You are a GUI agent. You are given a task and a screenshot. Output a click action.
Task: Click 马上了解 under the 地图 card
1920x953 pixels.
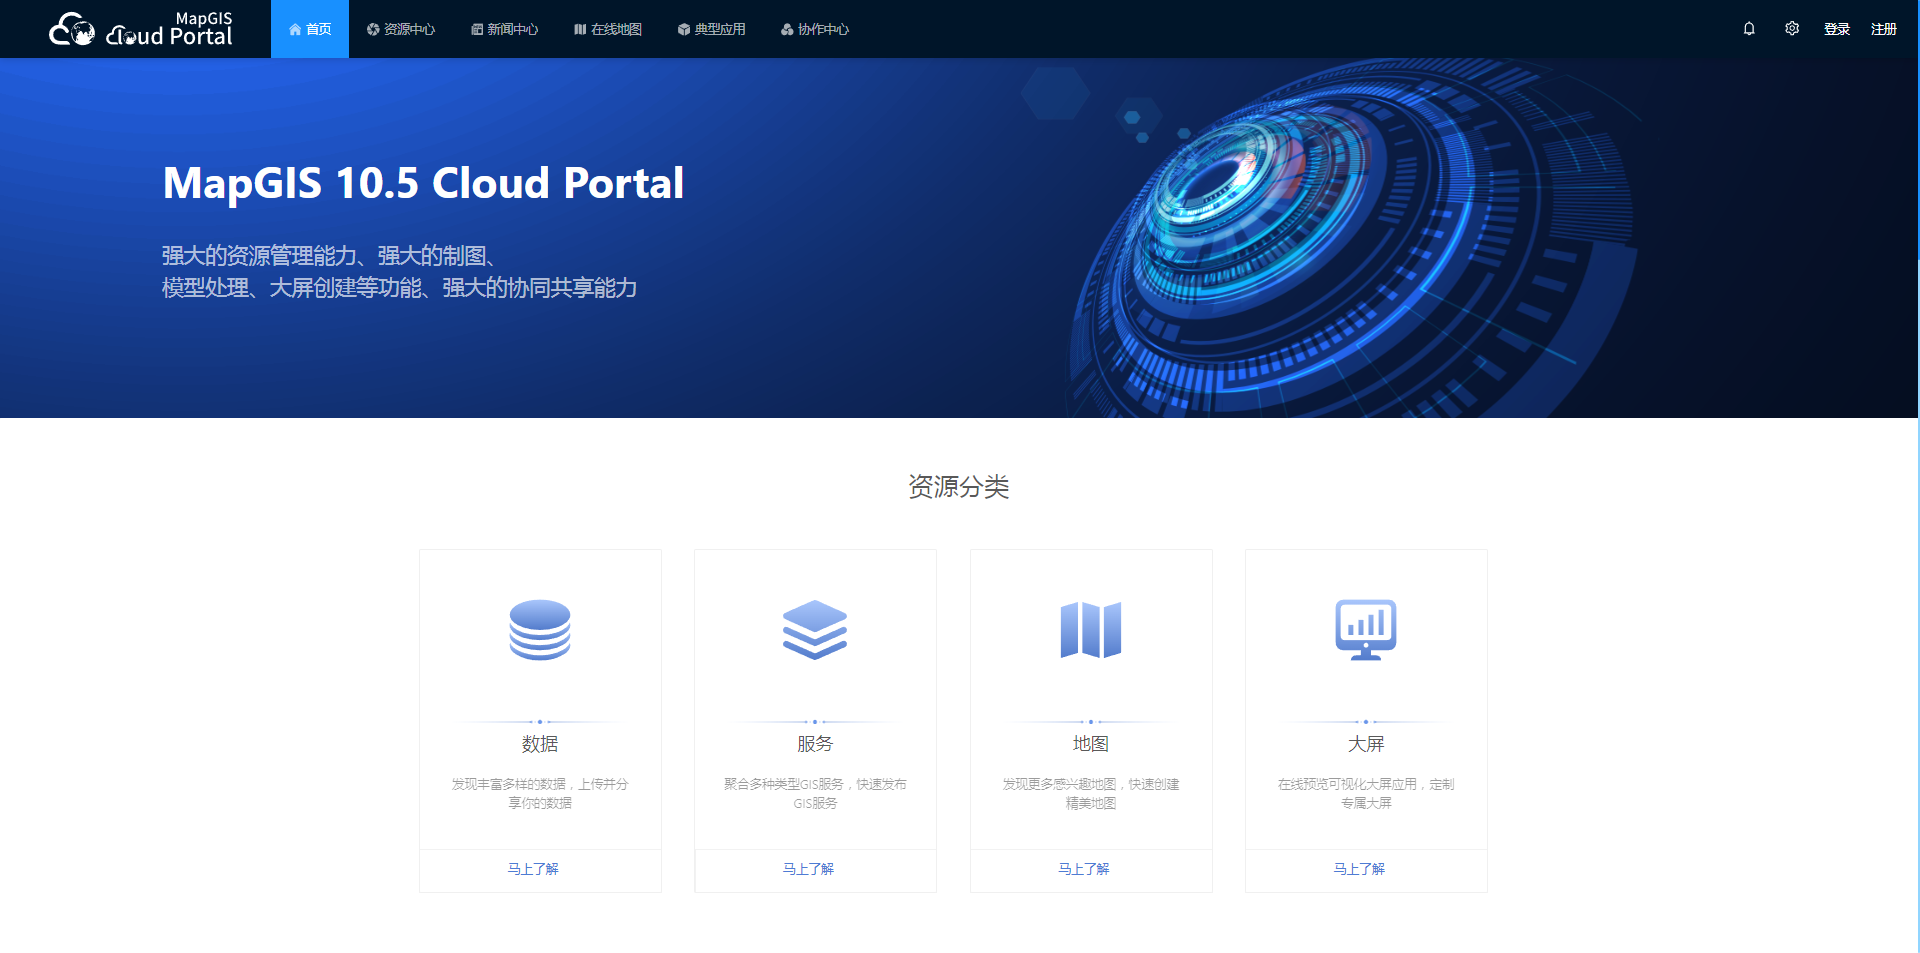[x=1084, y=869]
